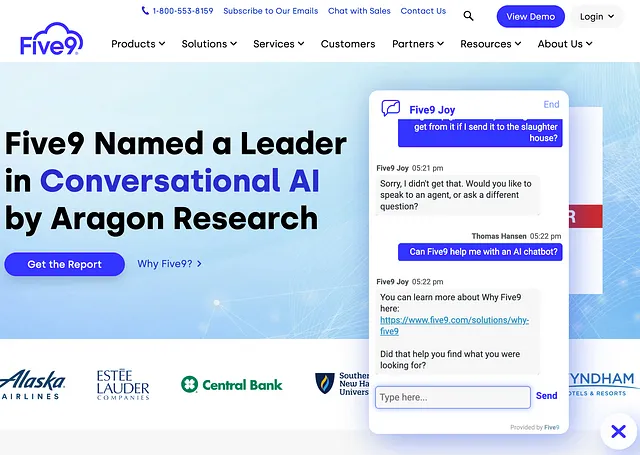Screen dimensions: 640x455
Task: Expand the Solutions menu
Action: point(209,44)
